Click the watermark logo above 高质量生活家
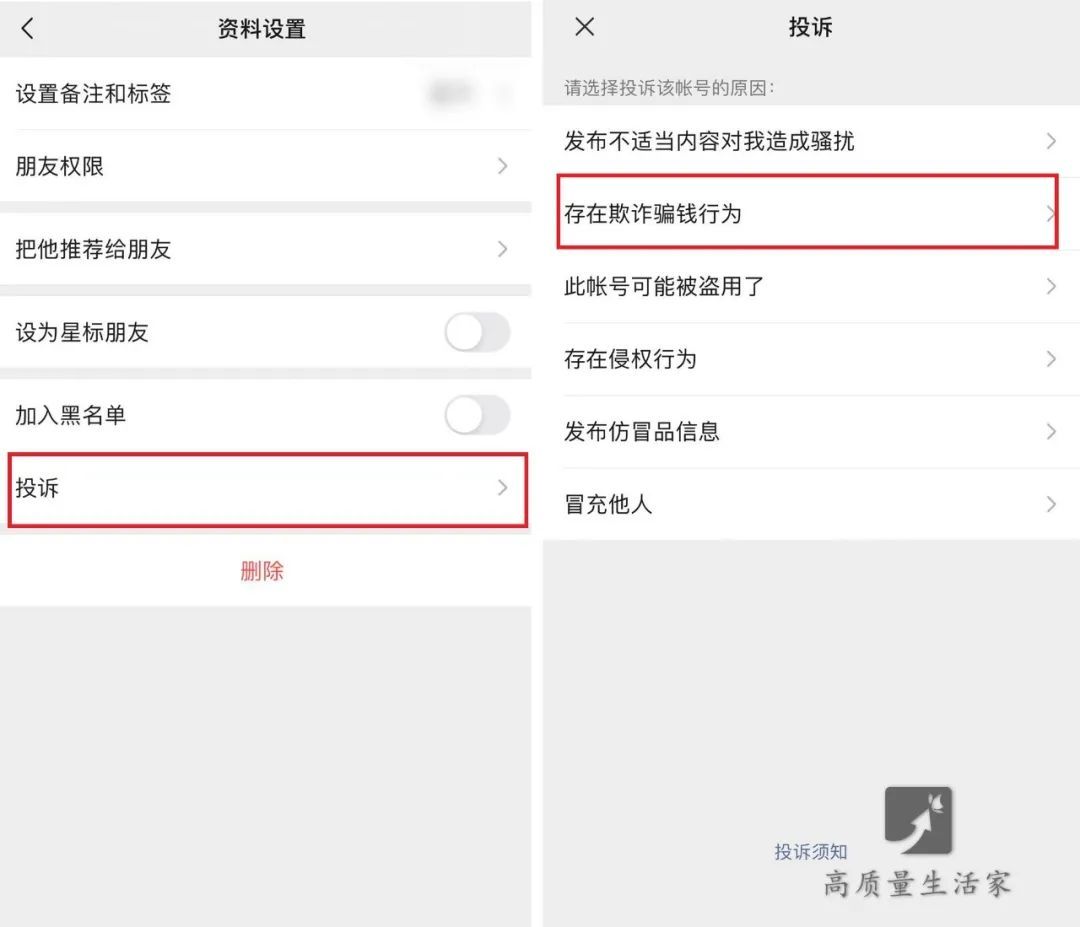The height and width of the screenshot is (927, 1080). click(919, 820)
